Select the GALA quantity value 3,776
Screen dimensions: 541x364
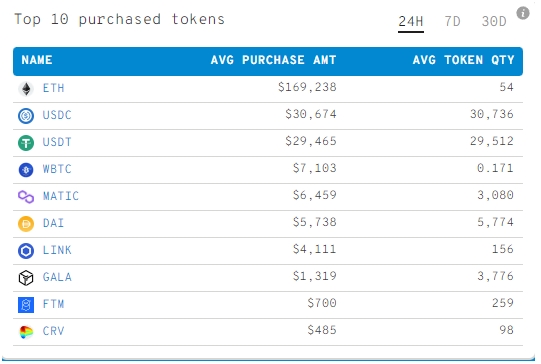pos(495,276)
